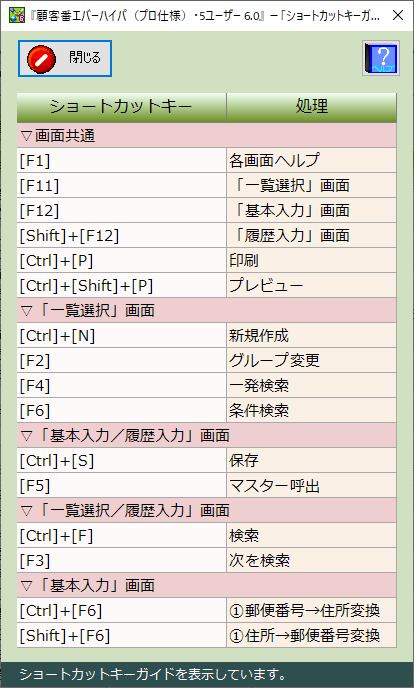414x688 pixels.
Task: Select the グループ変更 cell
Action: click(311, 361)
